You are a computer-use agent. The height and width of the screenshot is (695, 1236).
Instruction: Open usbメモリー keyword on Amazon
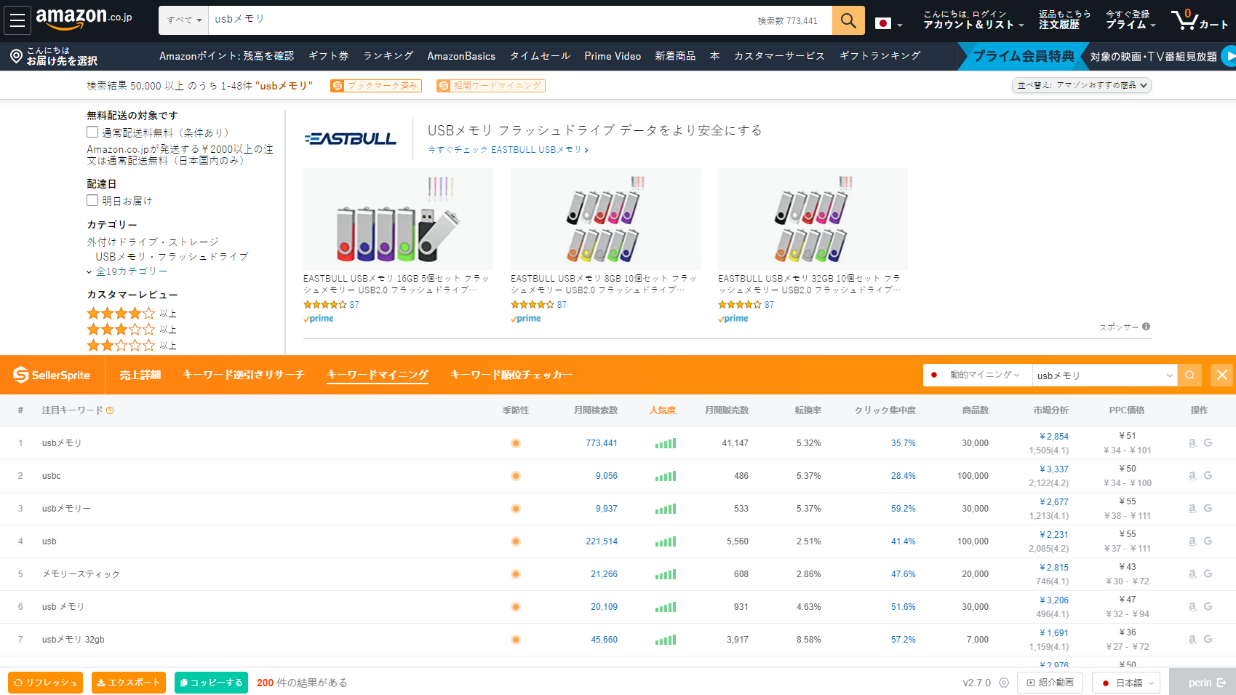coord(1191,509)
